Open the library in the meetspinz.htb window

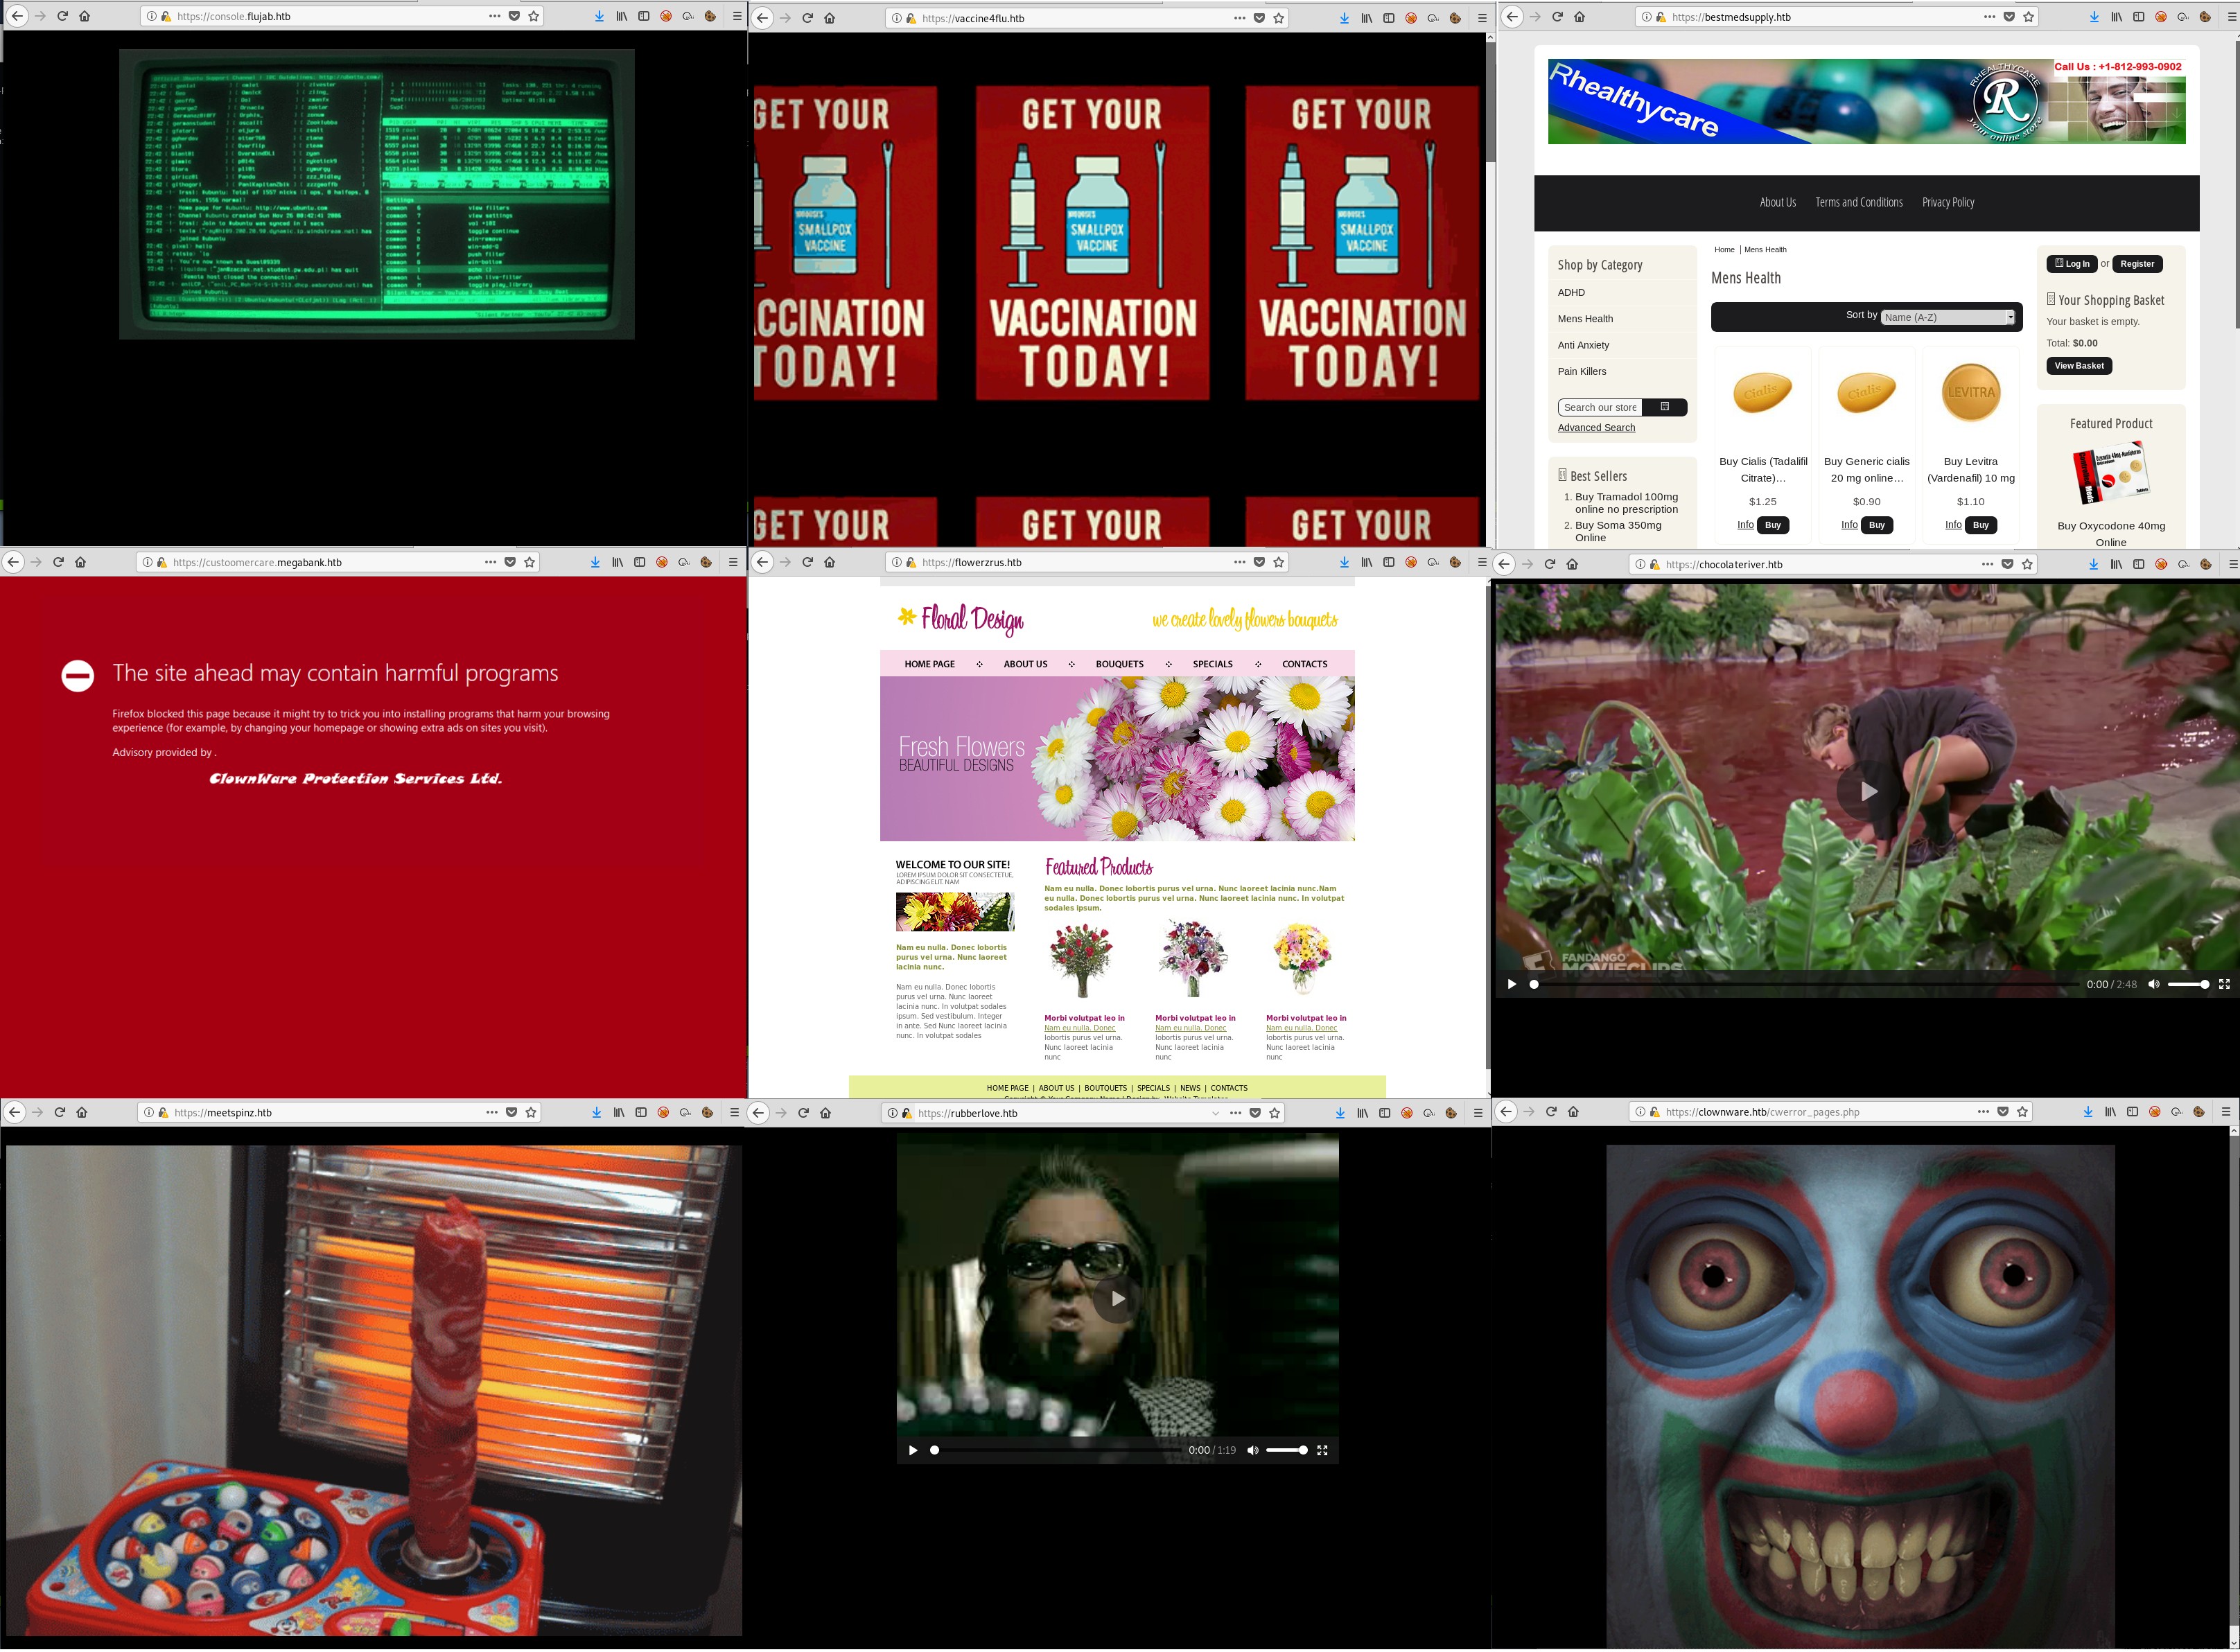619,1112
